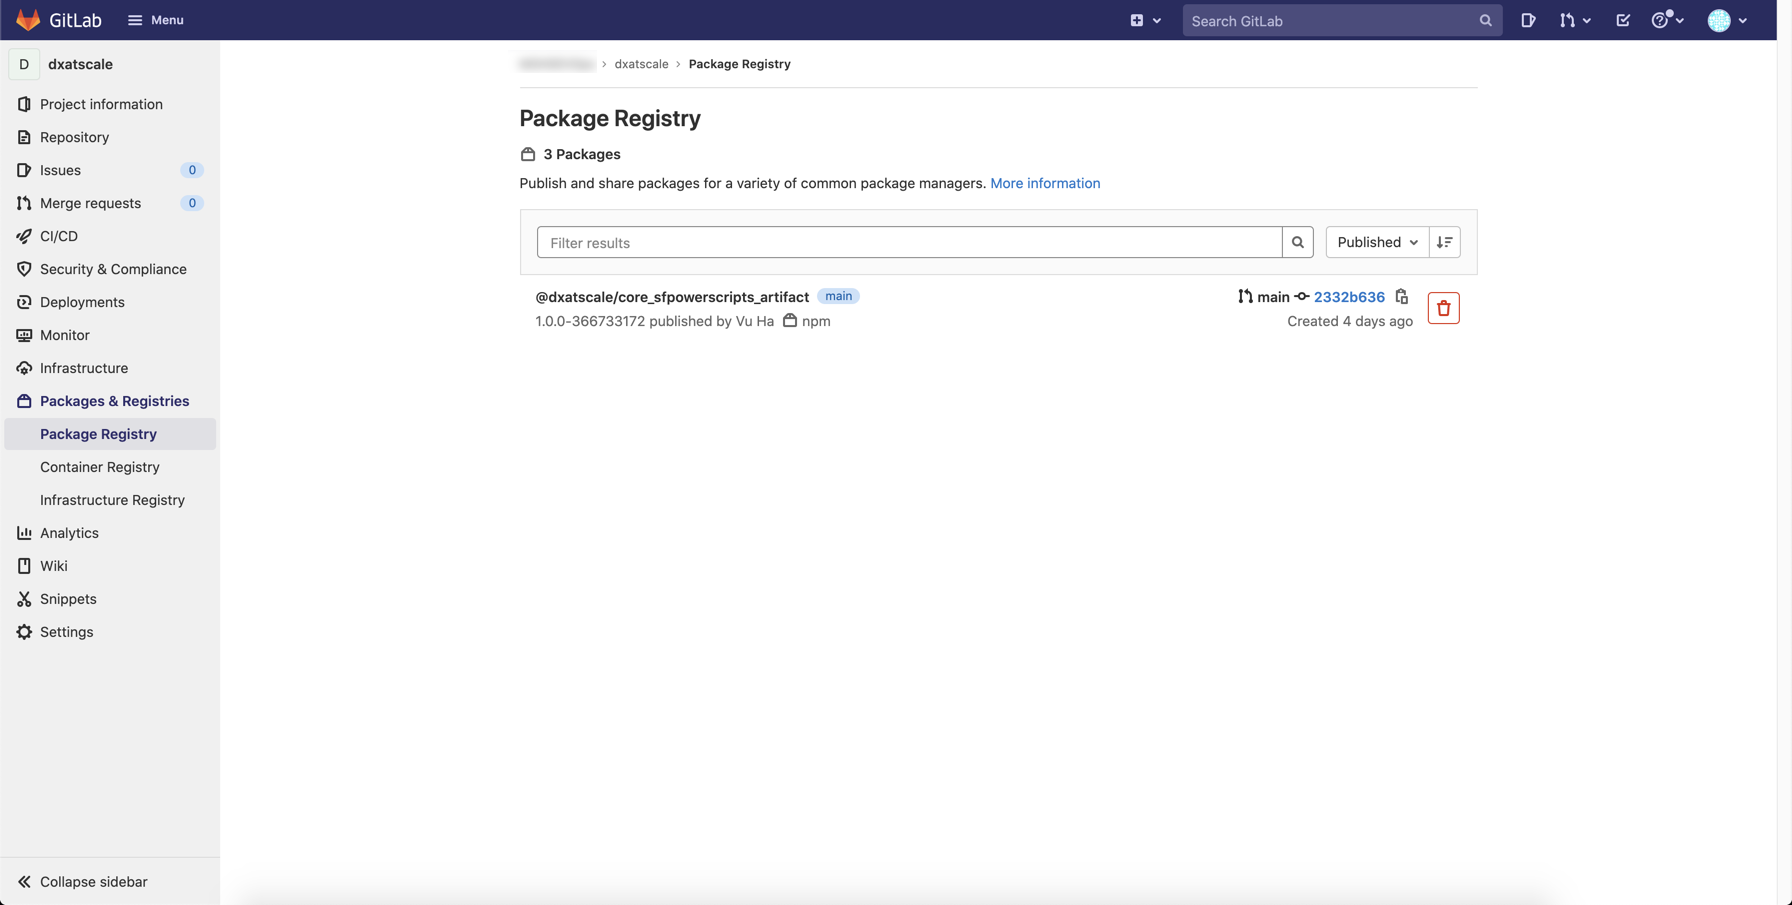This screenshot has width=1792, height=905.
Task: Open Packages & Registries section
Action: 114,401
